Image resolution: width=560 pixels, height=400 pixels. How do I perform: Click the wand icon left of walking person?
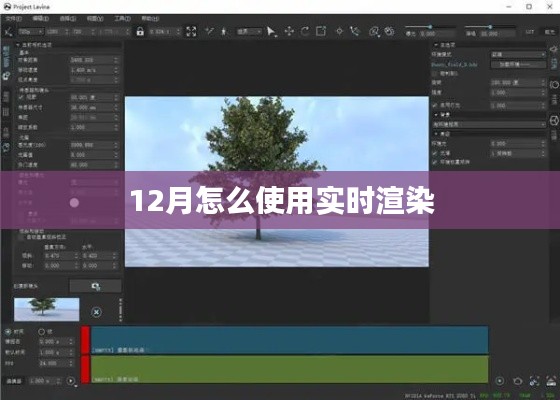(209, 31)
